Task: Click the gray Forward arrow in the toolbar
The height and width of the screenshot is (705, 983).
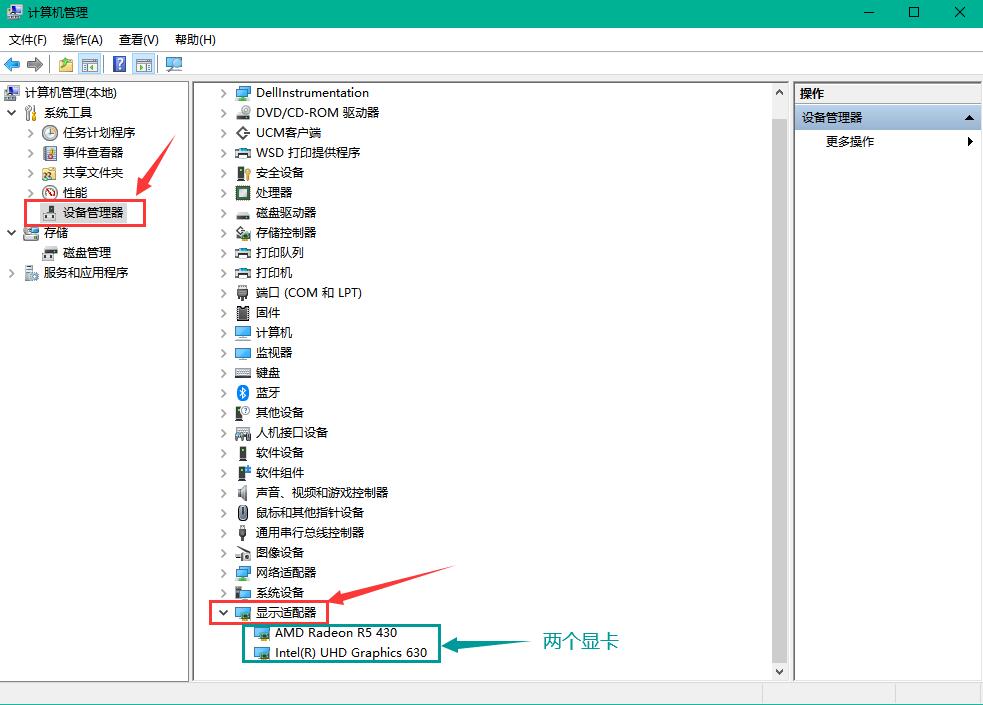Action: pos(35,64)
